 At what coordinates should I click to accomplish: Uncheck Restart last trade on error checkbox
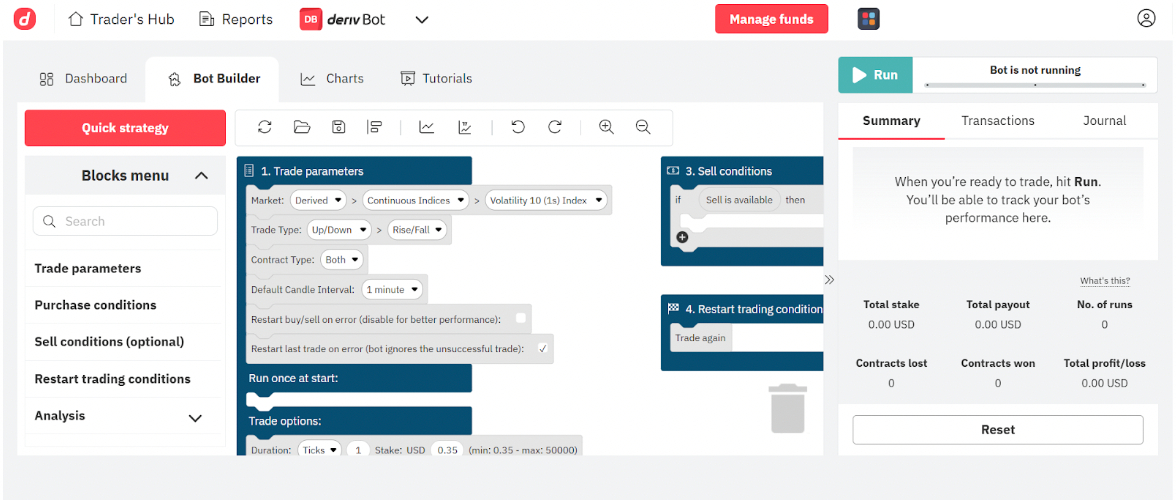(542, 349)
